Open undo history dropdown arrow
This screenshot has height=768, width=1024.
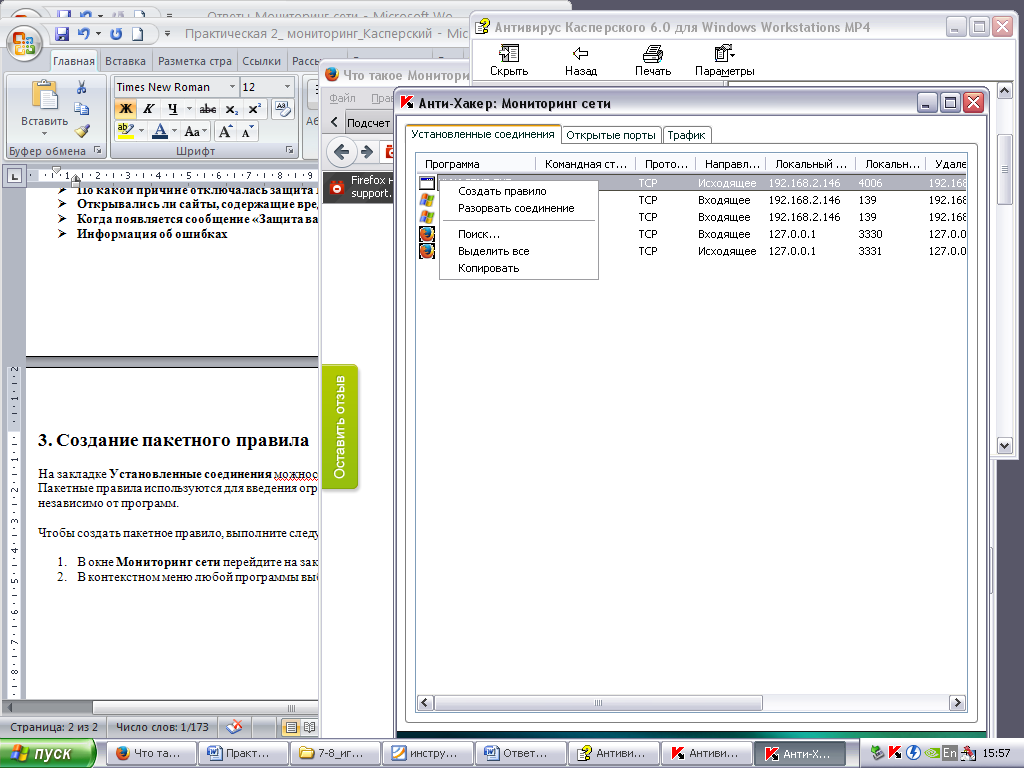[x=98, y=33]
